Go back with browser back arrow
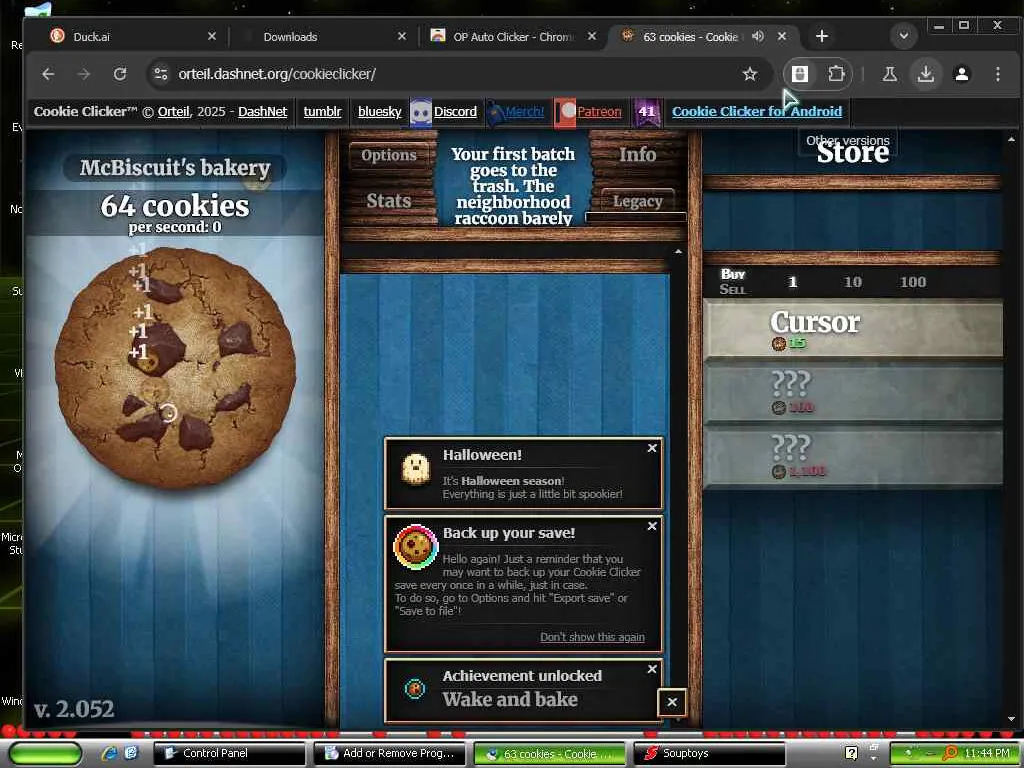Screen dimensions: 1024x768 click(x=48, y=74)
